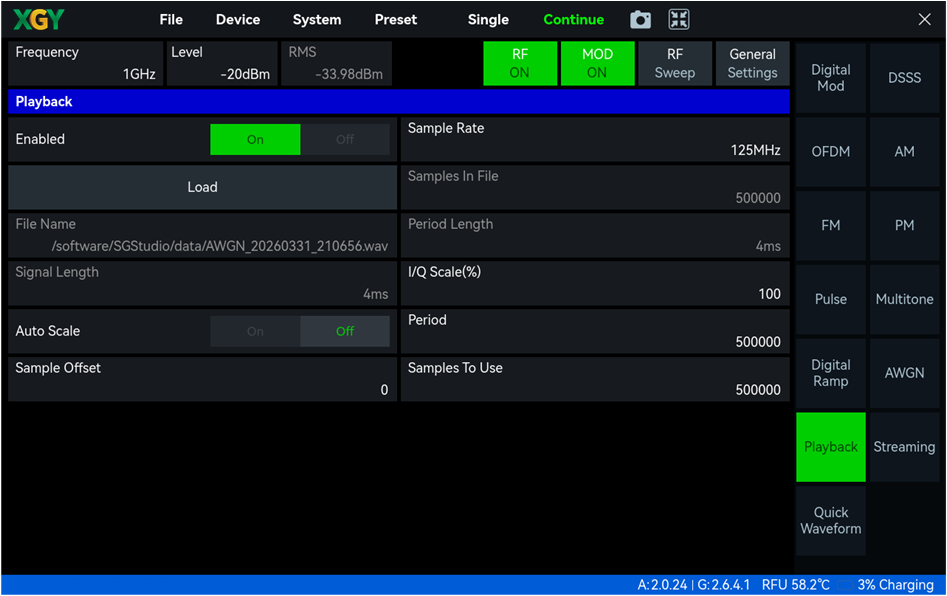Select AWGN modulation
Screen dimensions: 947x596
coord(904,373)
